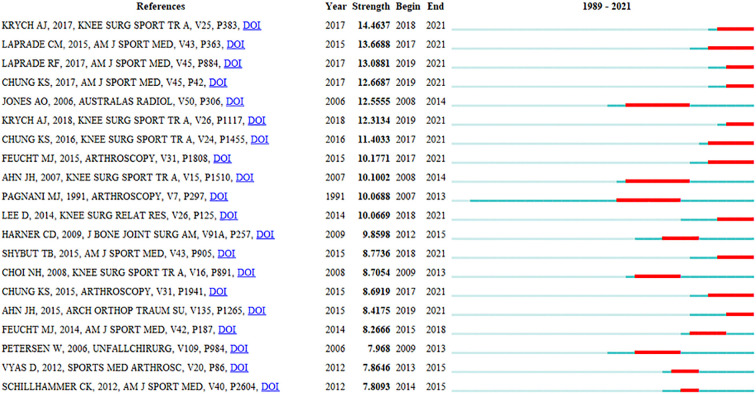Open DOI link for KRYCH AJ 2017 reference
The image size is (756, 394).
(x=252, y=26)
